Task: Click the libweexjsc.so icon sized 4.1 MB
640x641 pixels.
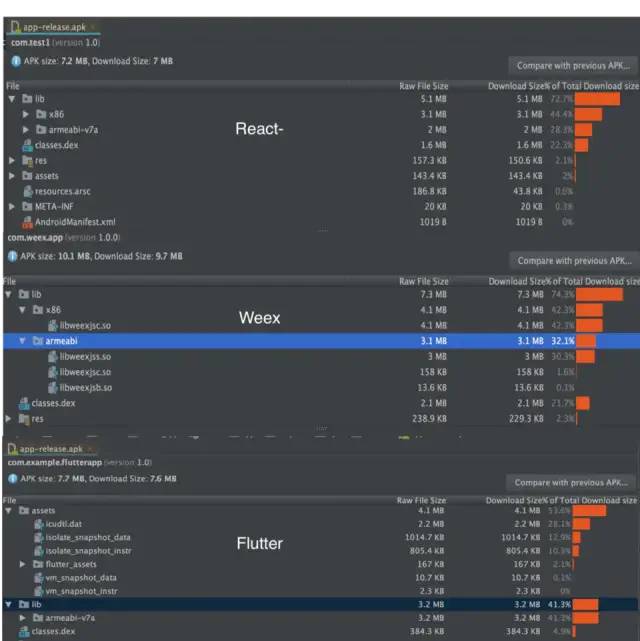Action: click(53, 325)
